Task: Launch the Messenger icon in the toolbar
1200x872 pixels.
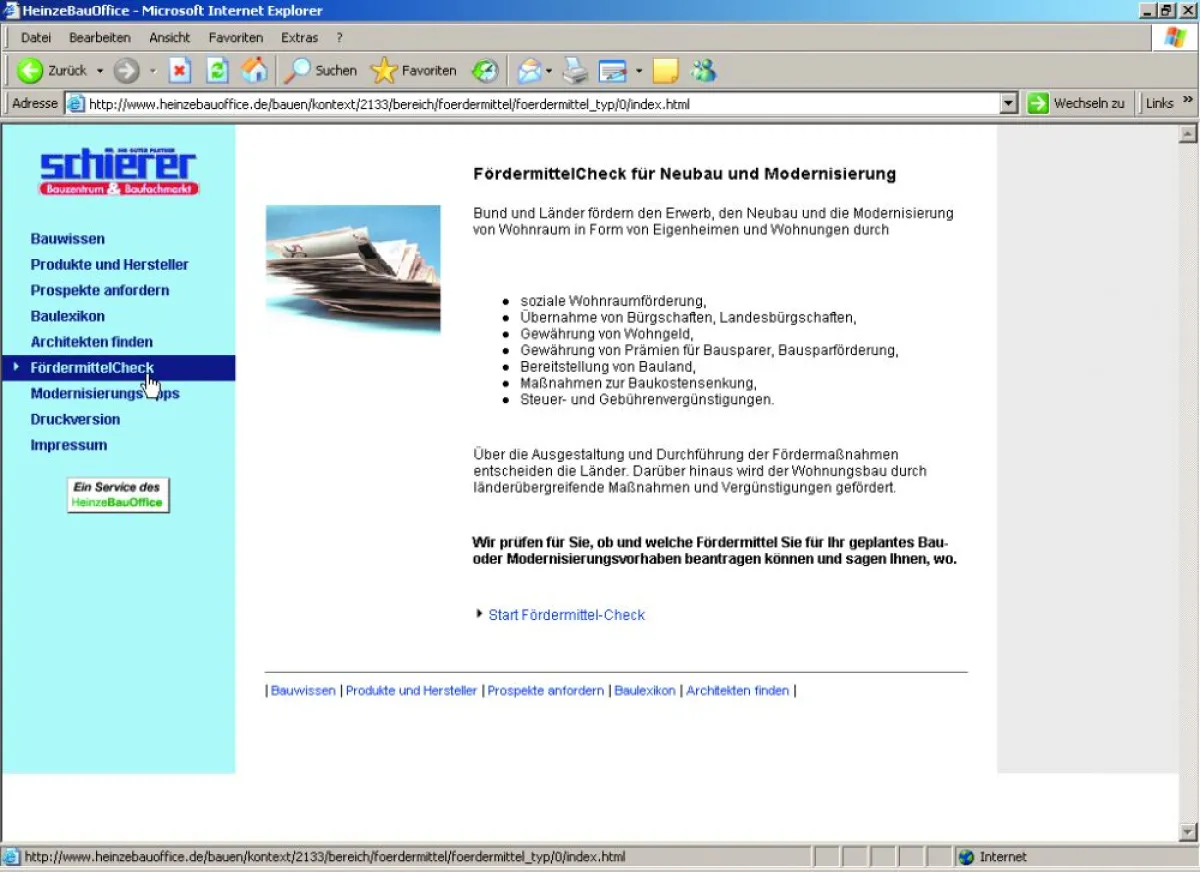Action: pyautogui.click(x=704, y=71)
